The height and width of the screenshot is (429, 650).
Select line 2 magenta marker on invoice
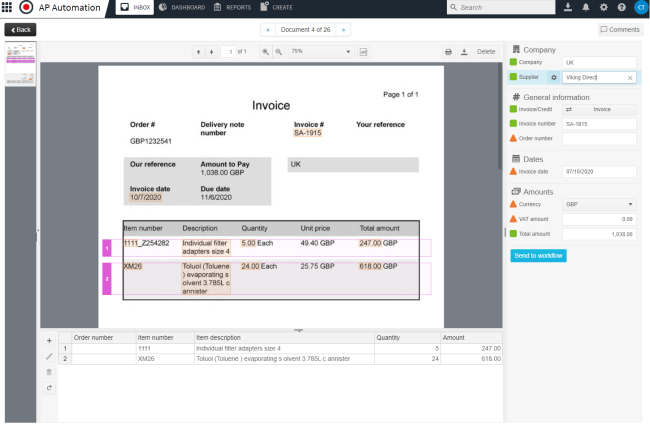107,279
